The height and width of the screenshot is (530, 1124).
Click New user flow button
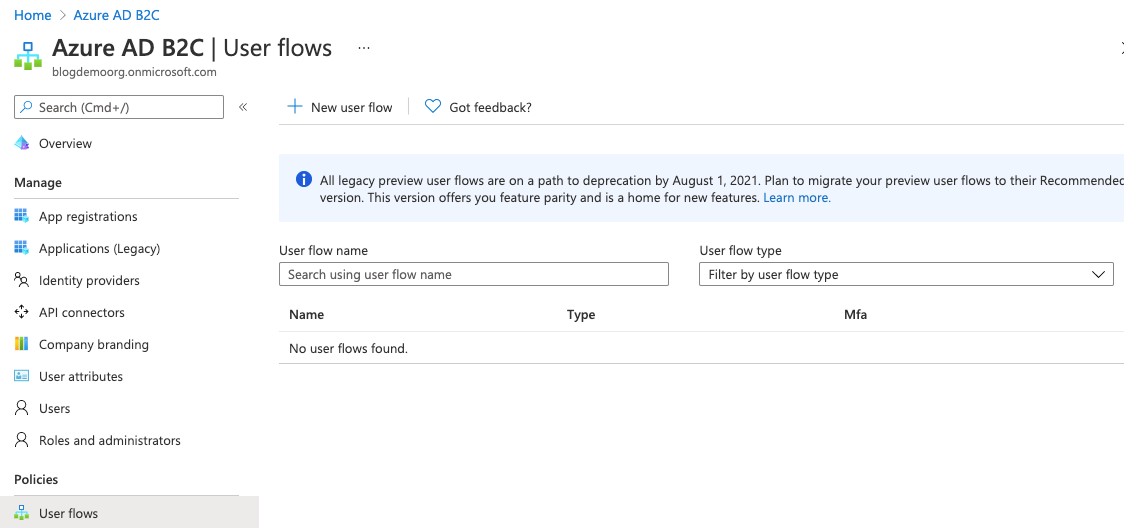pyautogui.click(x=340, y=107)
